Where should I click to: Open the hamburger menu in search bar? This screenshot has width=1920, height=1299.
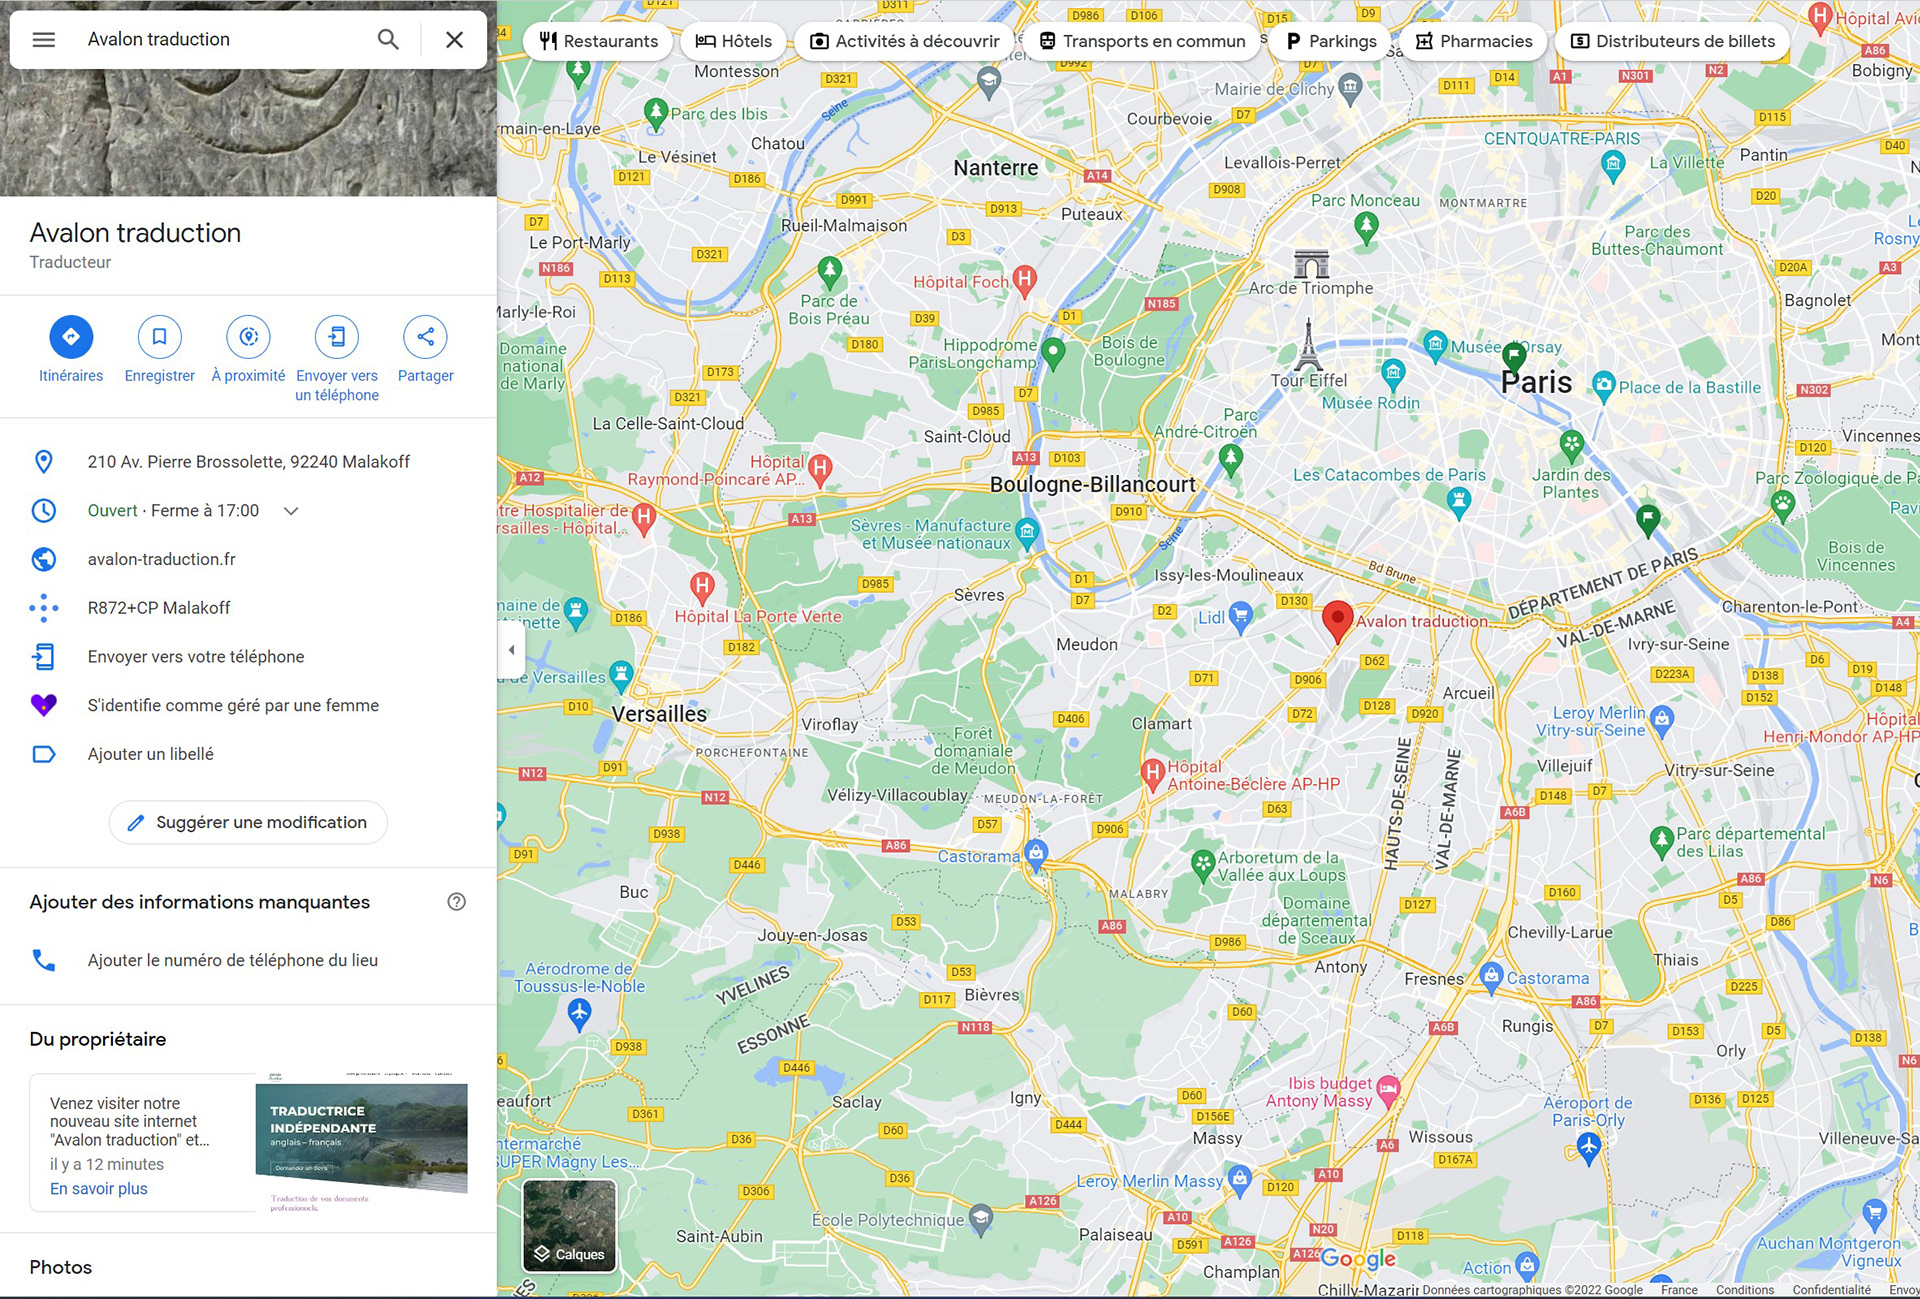tap(44, 40)
